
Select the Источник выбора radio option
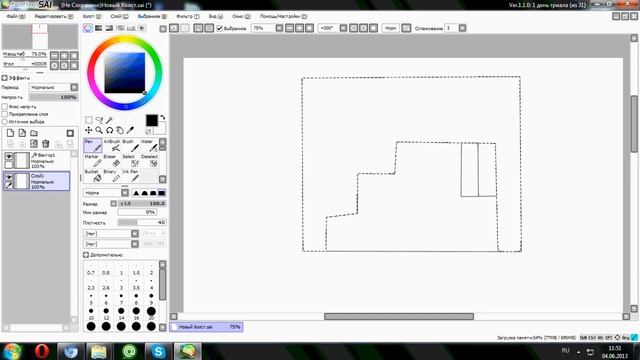pos(4,122)
